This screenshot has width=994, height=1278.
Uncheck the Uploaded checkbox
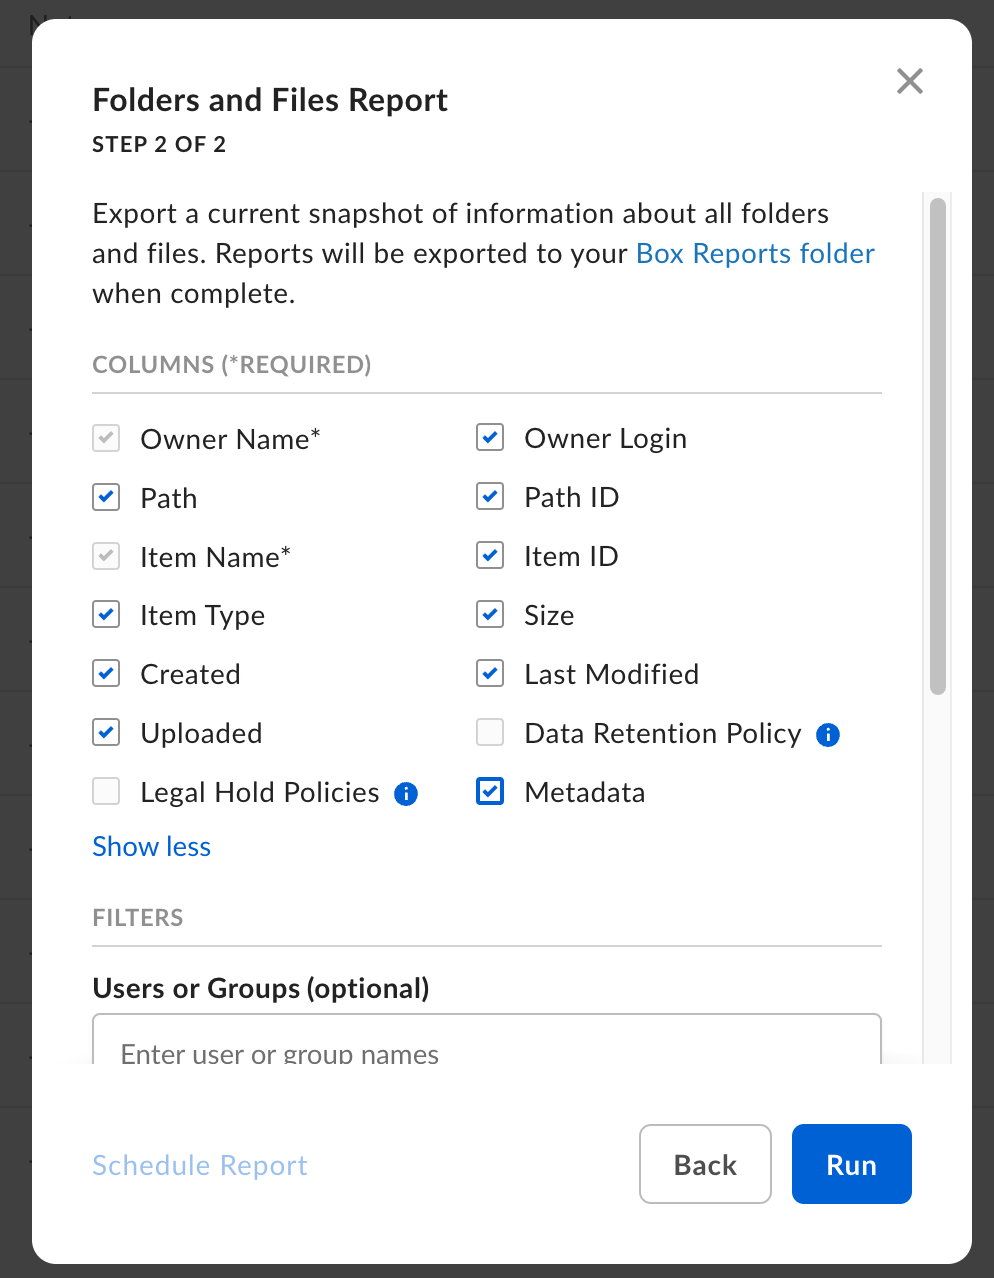[106, 733]
